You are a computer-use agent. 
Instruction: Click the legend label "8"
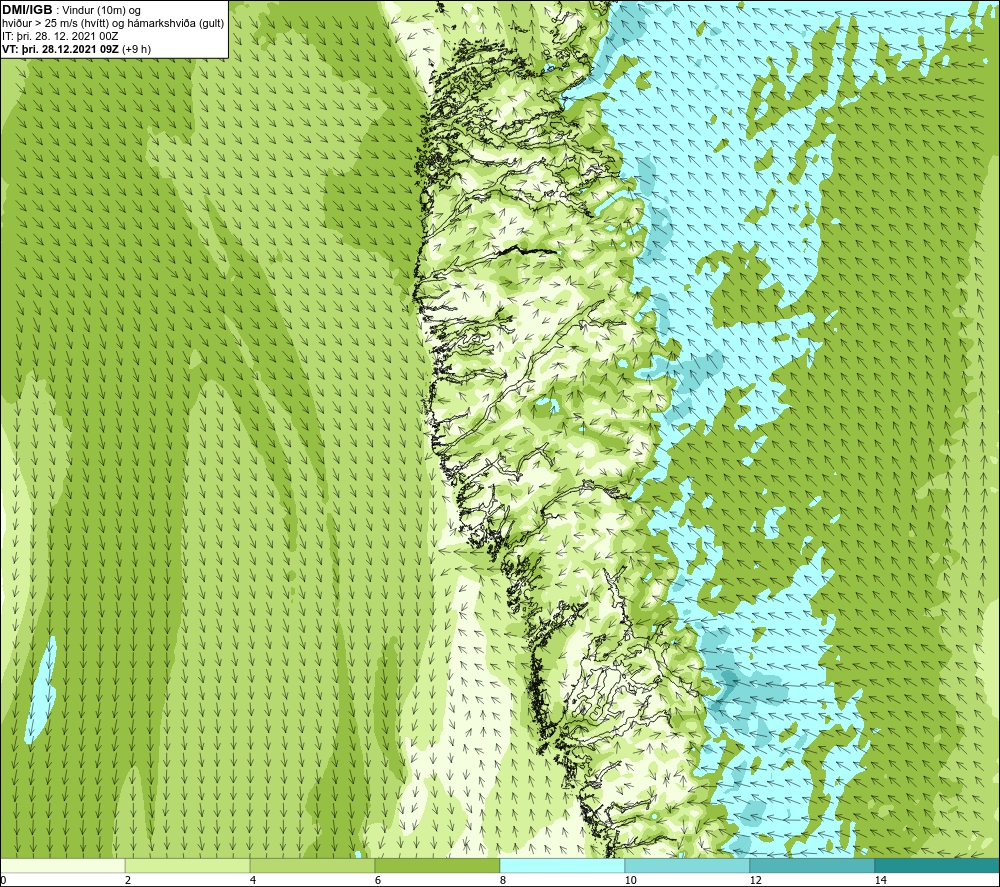(x=503, y=880)
